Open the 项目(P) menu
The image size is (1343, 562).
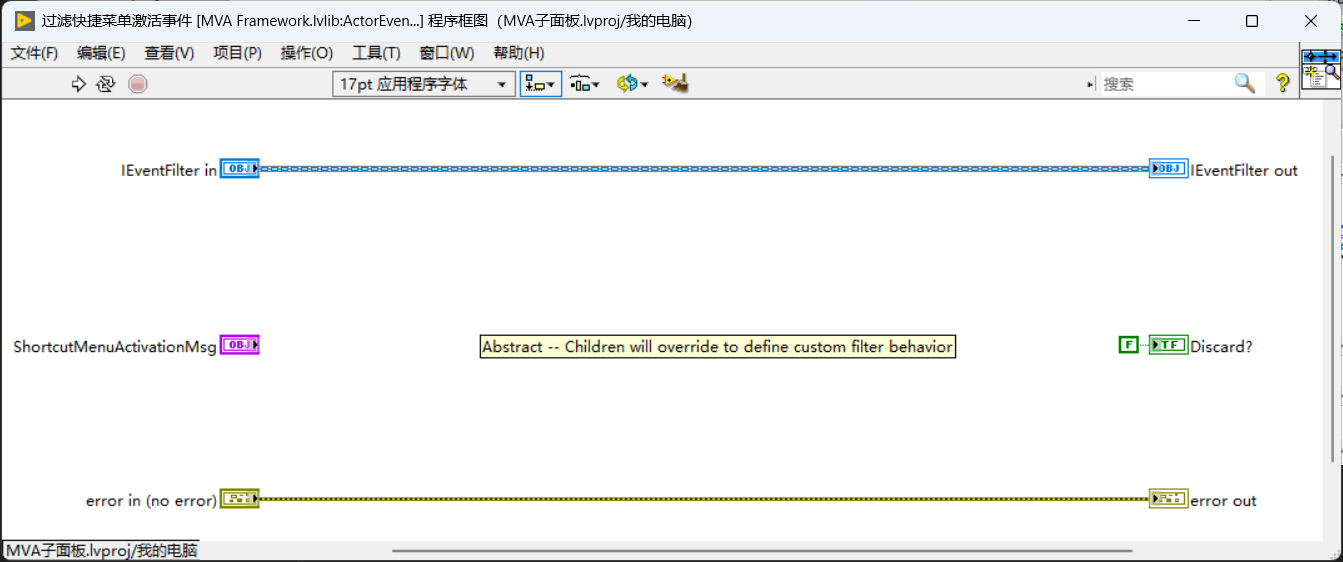click(x=237, y=53)
